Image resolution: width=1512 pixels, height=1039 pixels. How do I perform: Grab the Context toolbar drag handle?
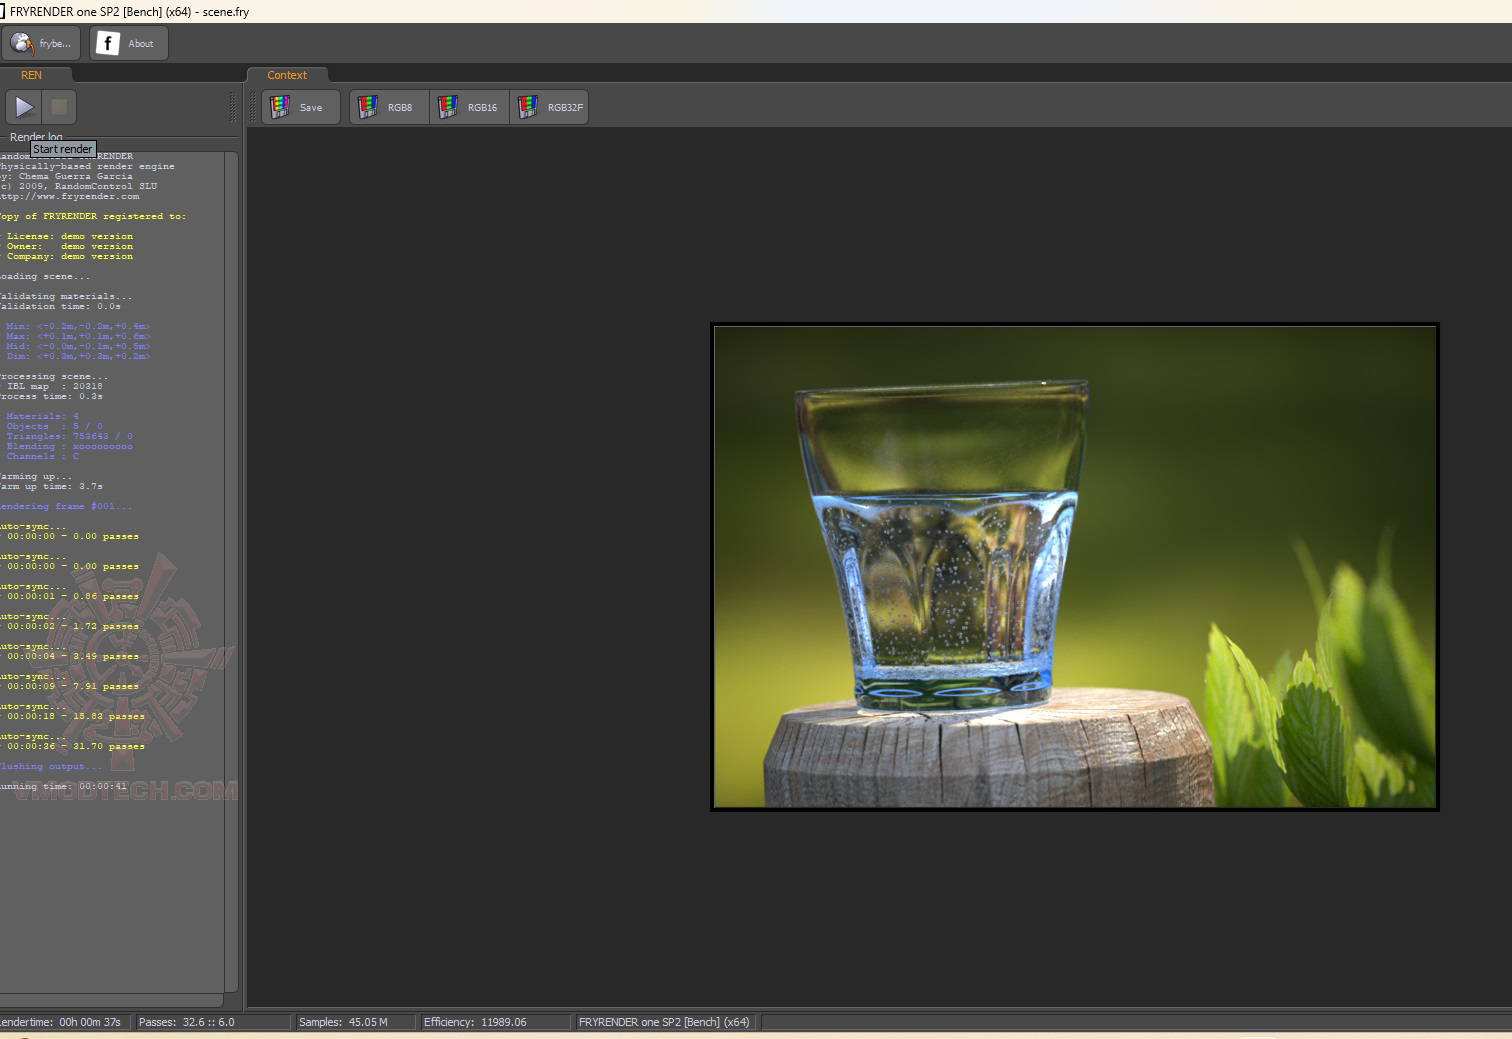(253, 107)
